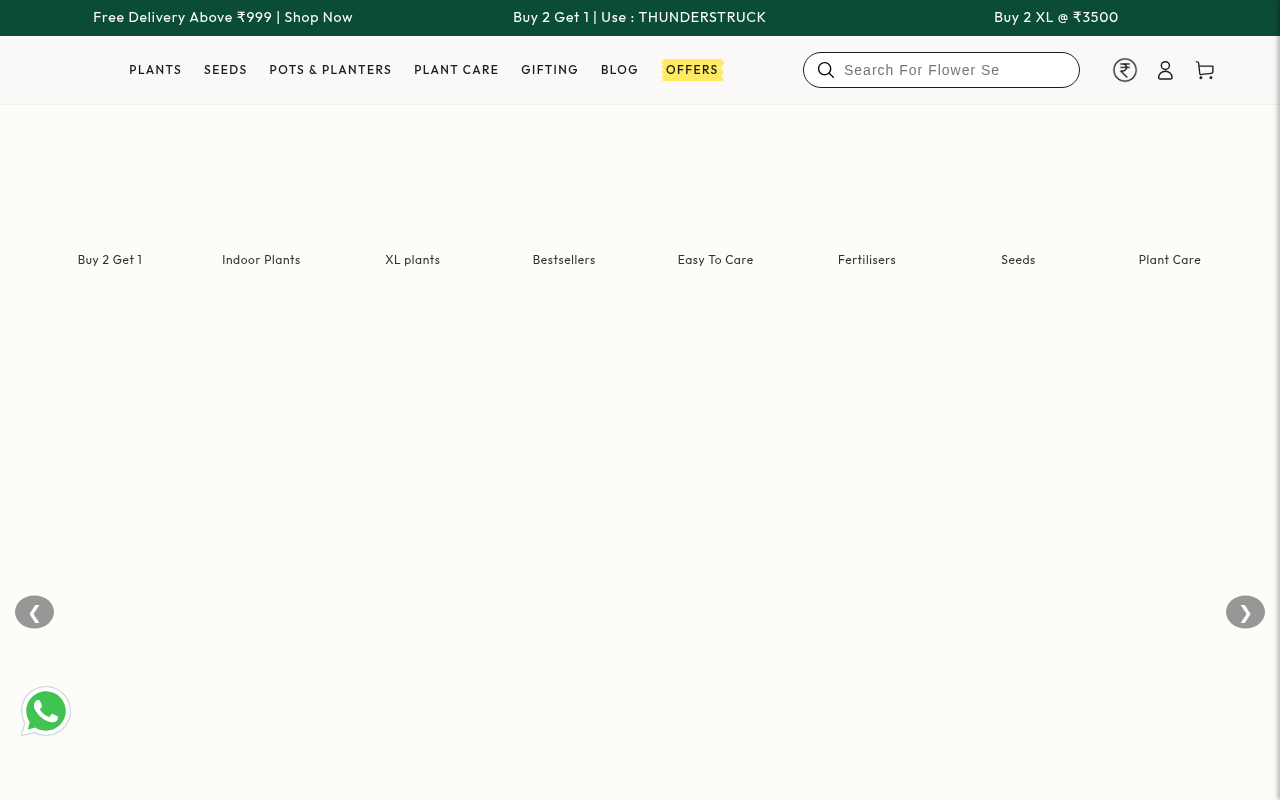Open the shopping cart icon
The height and width of the screenshot is (800, 1280).
coord(1205,70)
